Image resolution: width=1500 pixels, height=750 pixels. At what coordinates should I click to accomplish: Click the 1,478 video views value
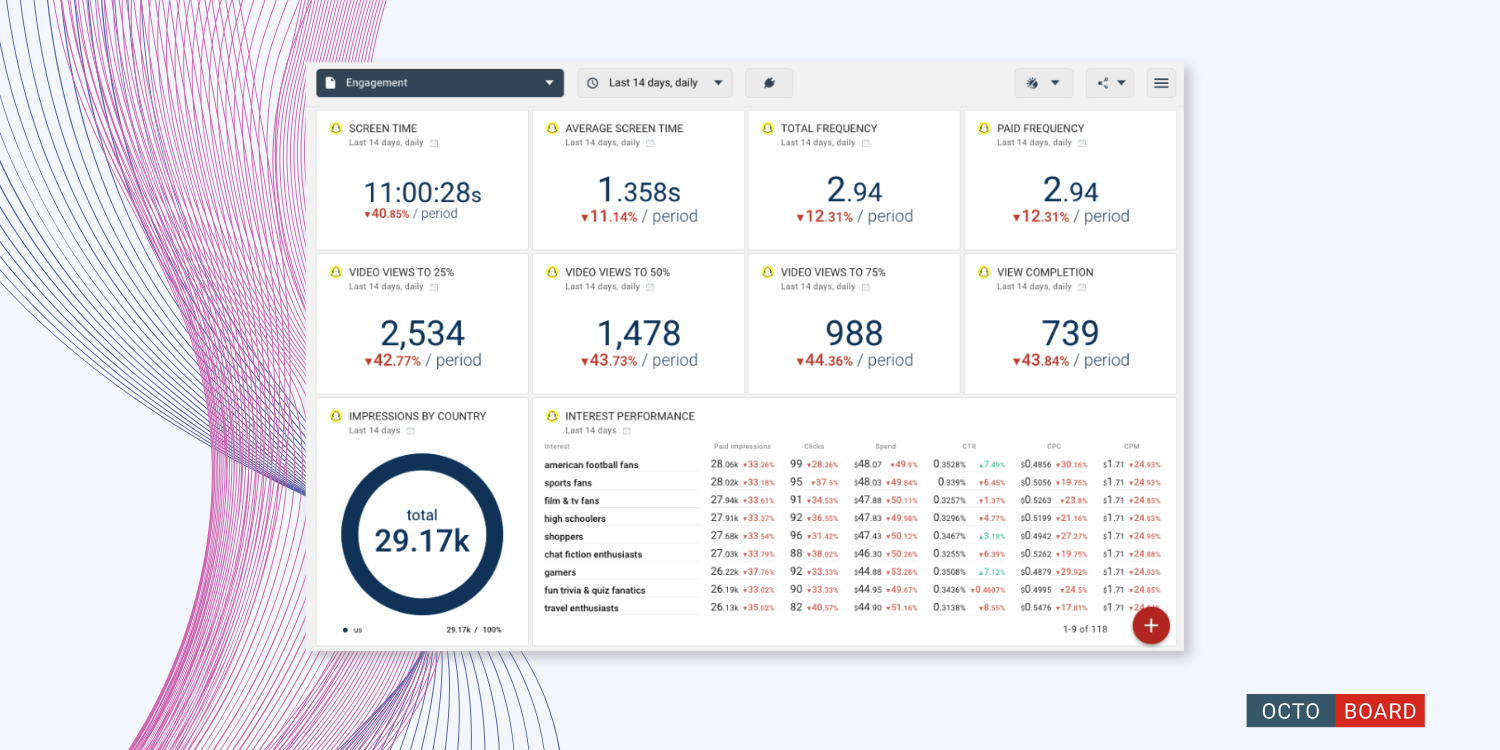[x=638, y=334]
